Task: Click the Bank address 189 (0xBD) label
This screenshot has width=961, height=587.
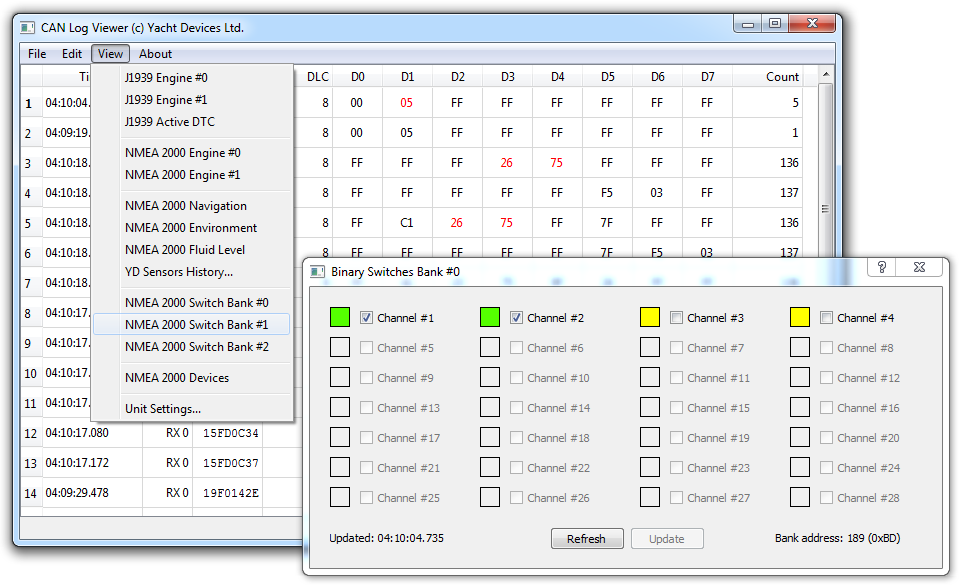Action: [x=837, y=538]
